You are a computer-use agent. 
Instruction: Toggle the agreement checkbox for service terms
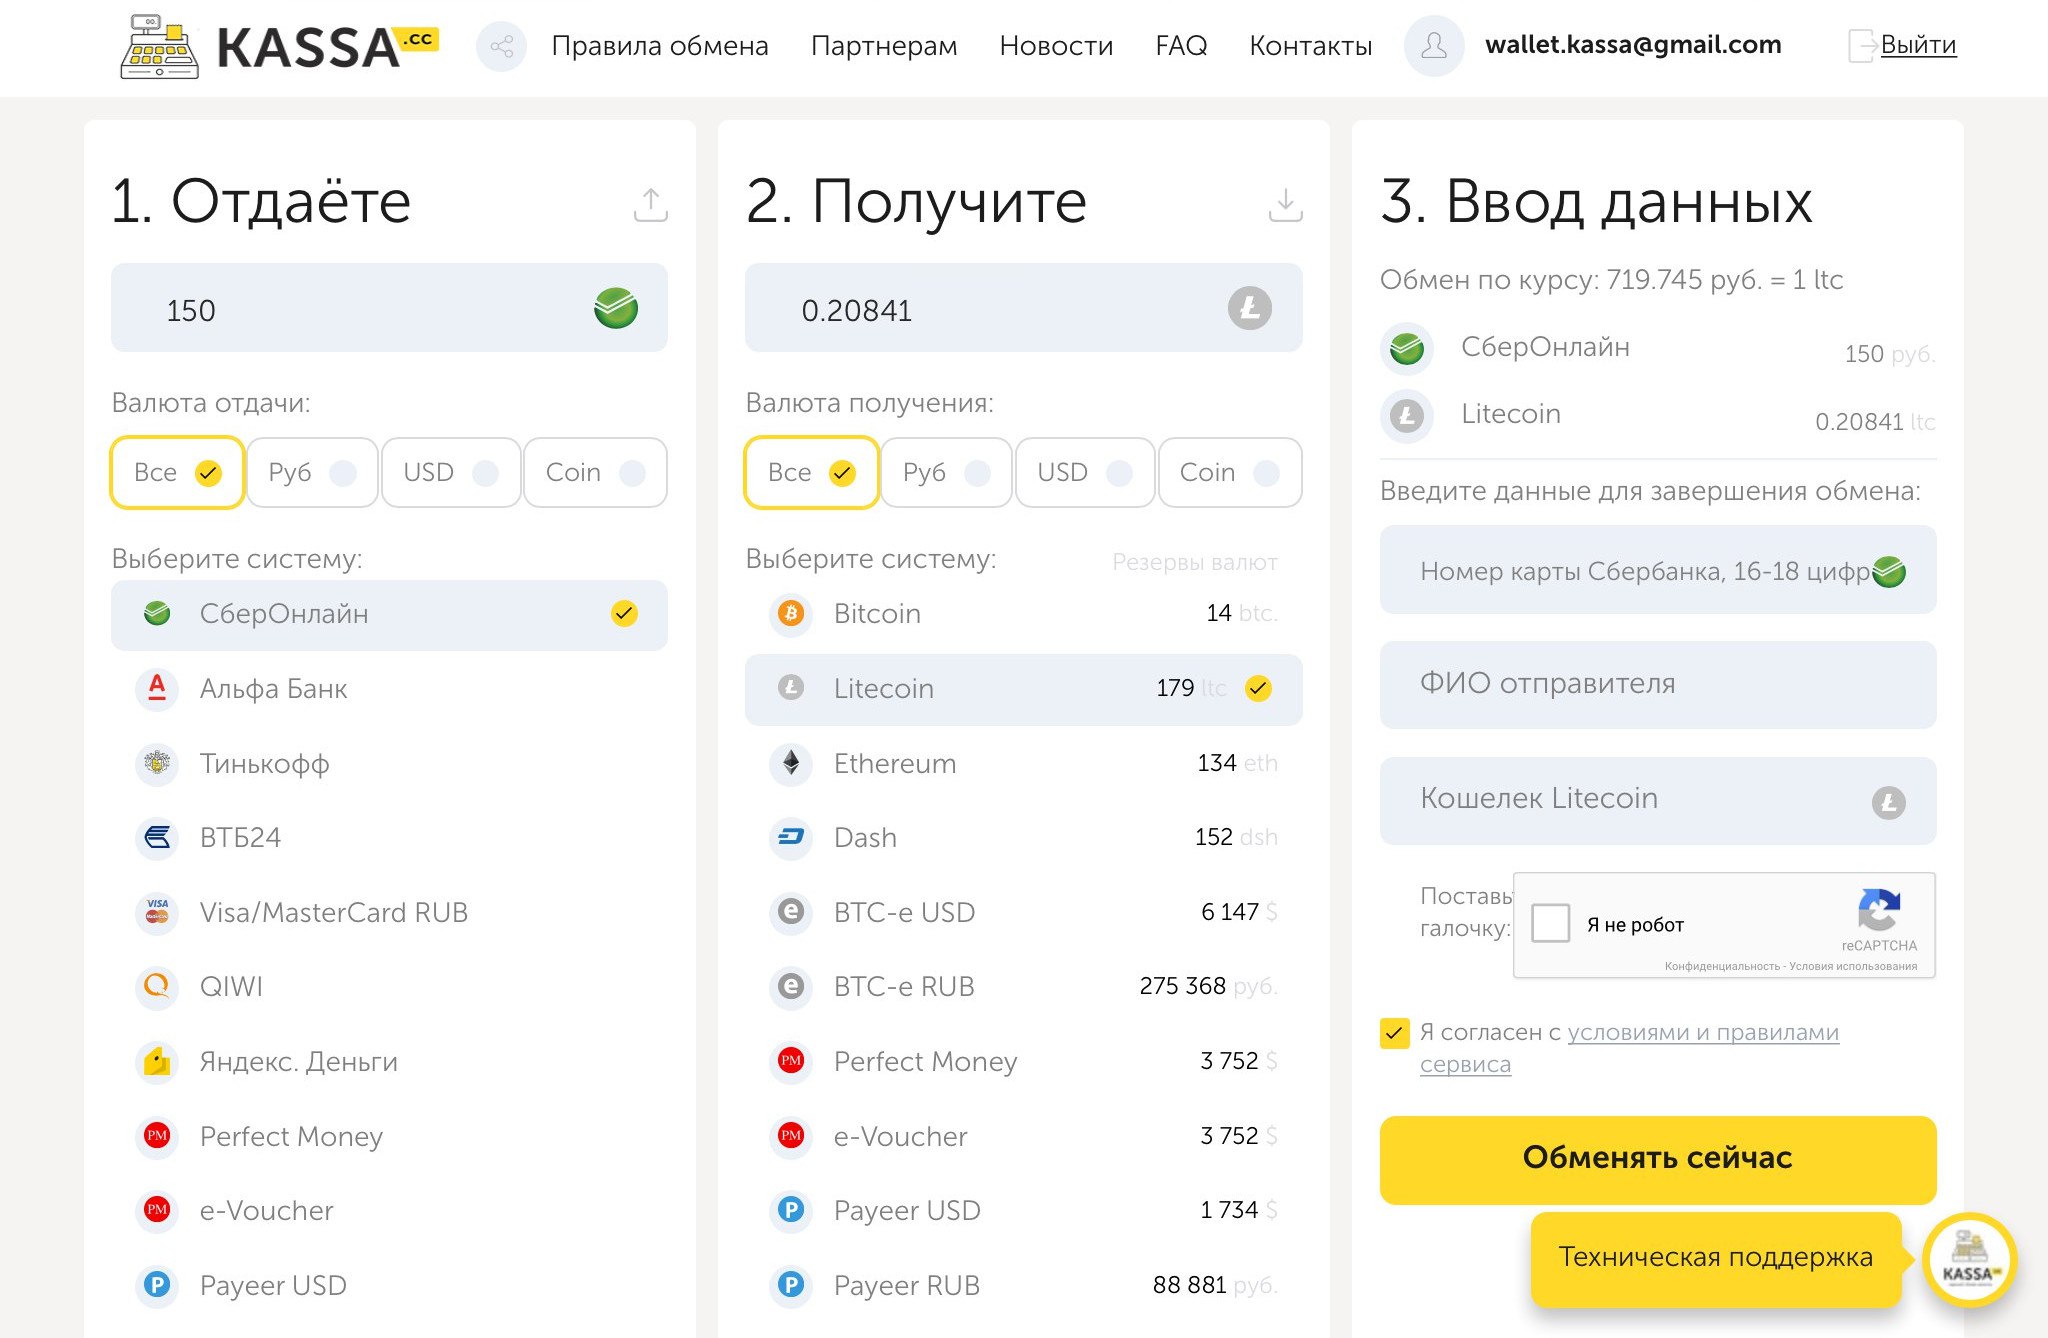point(1394,1033)
